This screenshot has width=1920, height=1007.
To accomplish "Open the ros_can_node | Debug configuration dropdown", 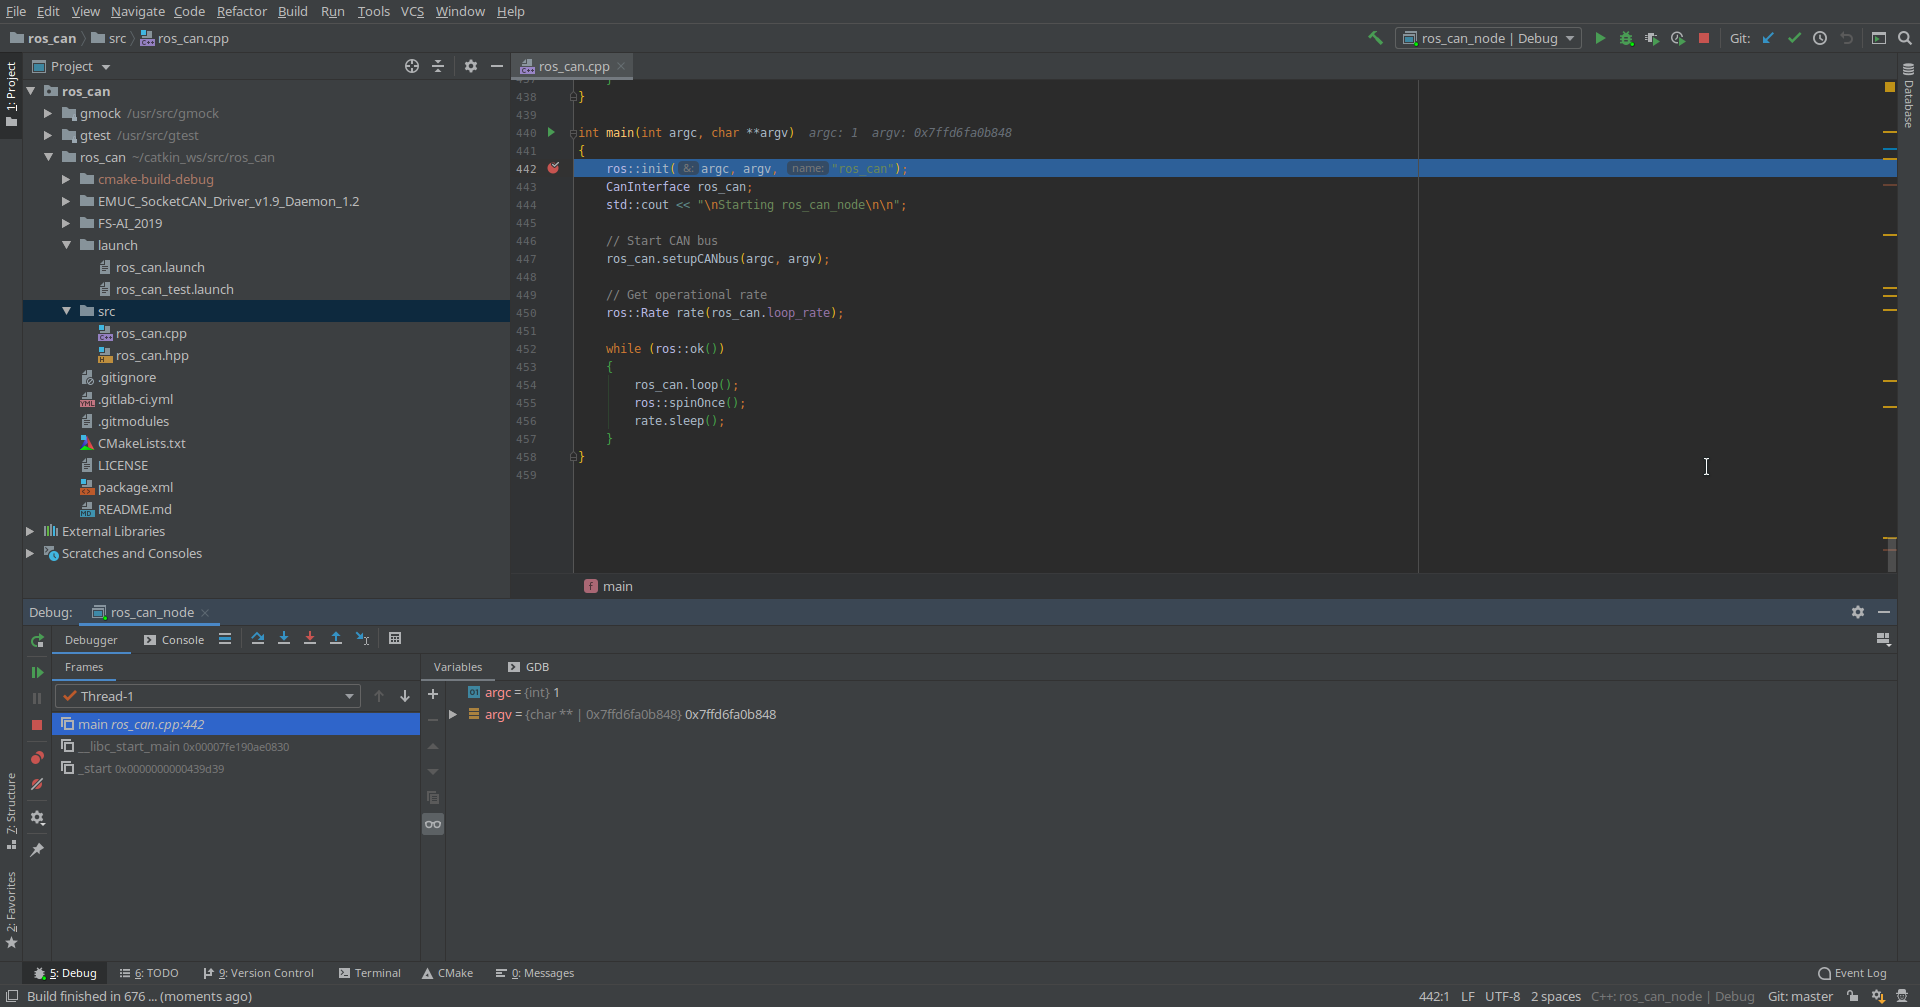I will (x=1488, y=38).
